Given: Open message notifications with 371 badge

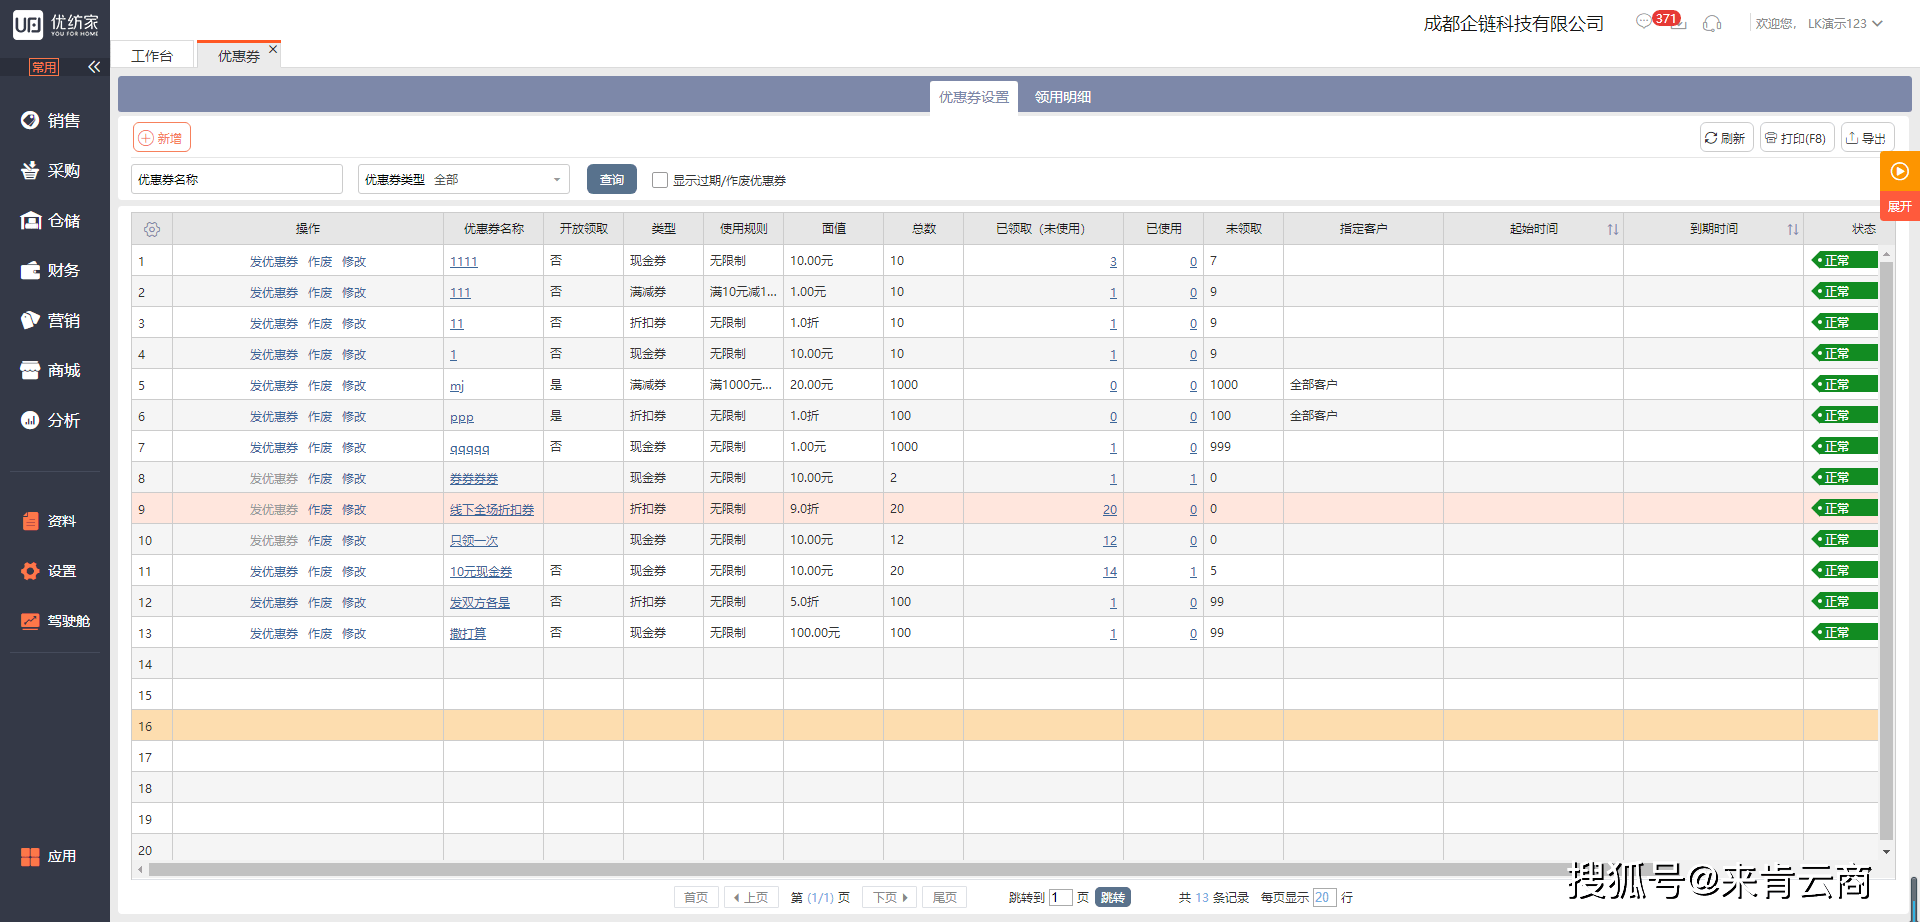Looking at the screenshot, I should click(x=1660, y=21).
